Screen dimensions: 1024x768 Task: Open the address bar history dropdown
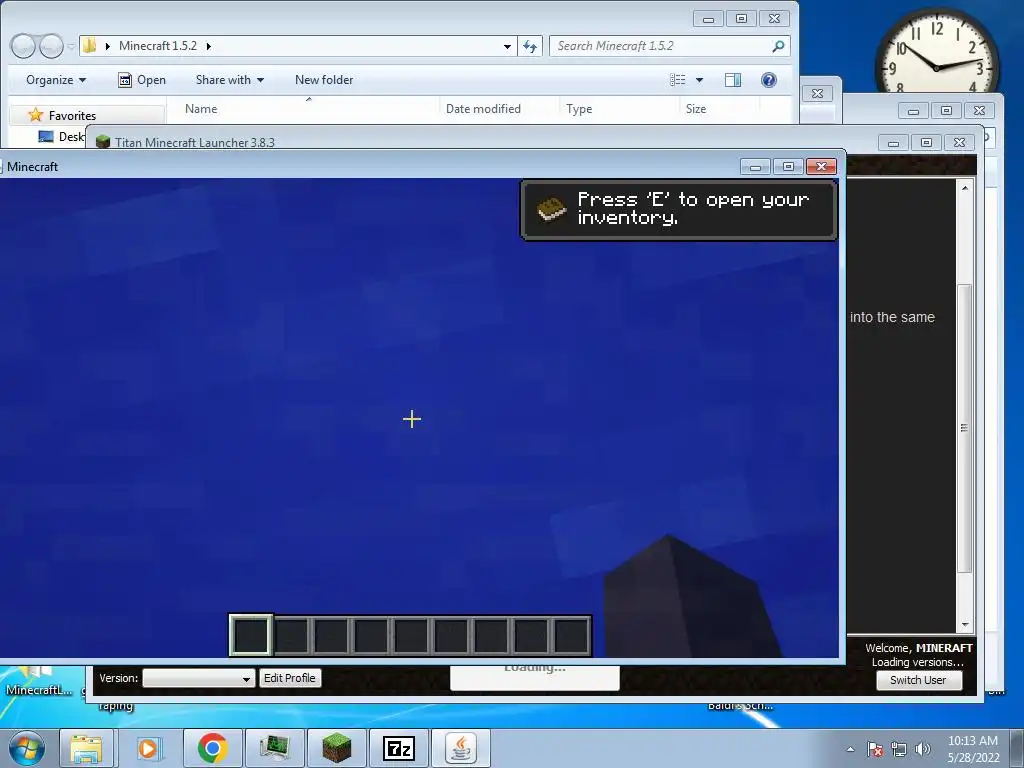coord(507,46)
